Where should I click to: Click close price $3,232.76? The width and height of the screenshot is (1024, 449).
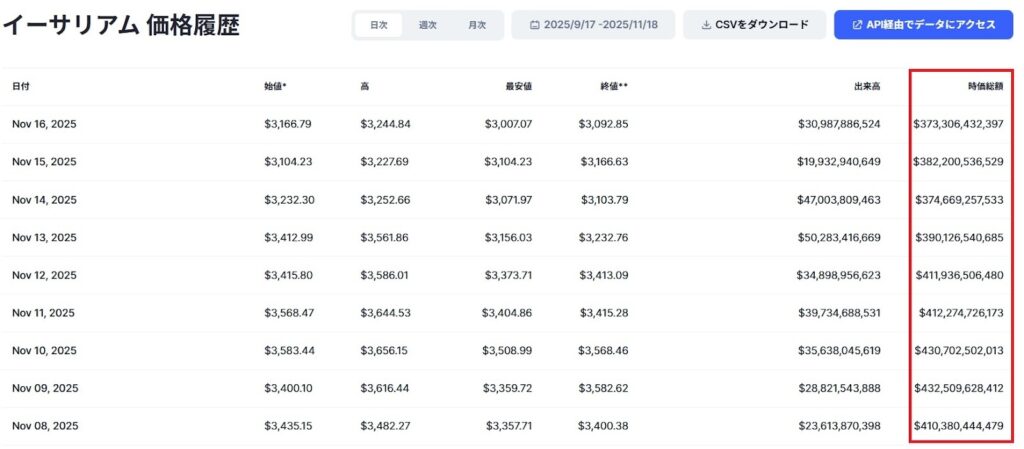[603, 237]
